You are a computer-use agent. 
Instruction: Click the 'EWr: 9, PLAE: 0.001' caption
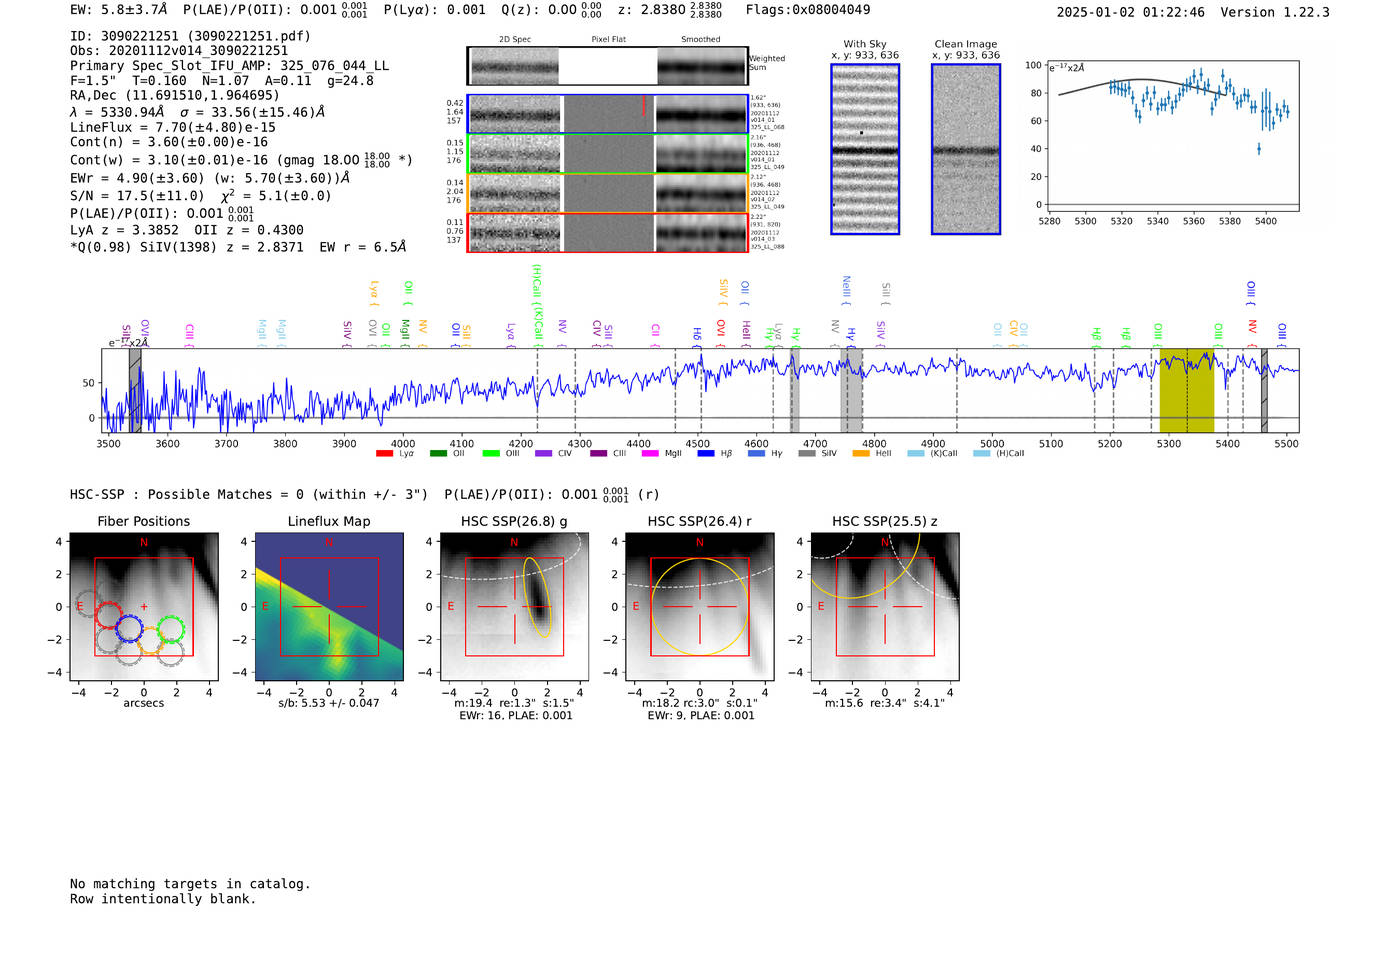coord(701,716)
